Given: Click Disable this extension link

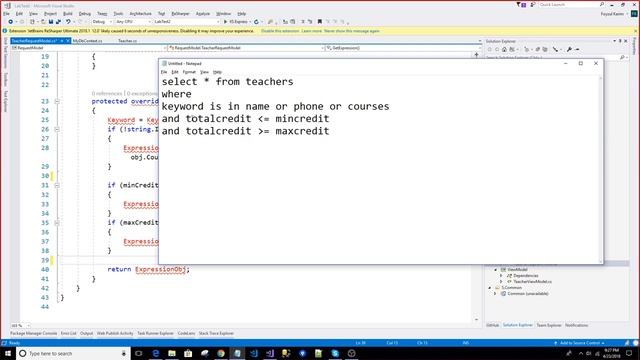Looking at the screenshot, I should click(x=280, y=31).
